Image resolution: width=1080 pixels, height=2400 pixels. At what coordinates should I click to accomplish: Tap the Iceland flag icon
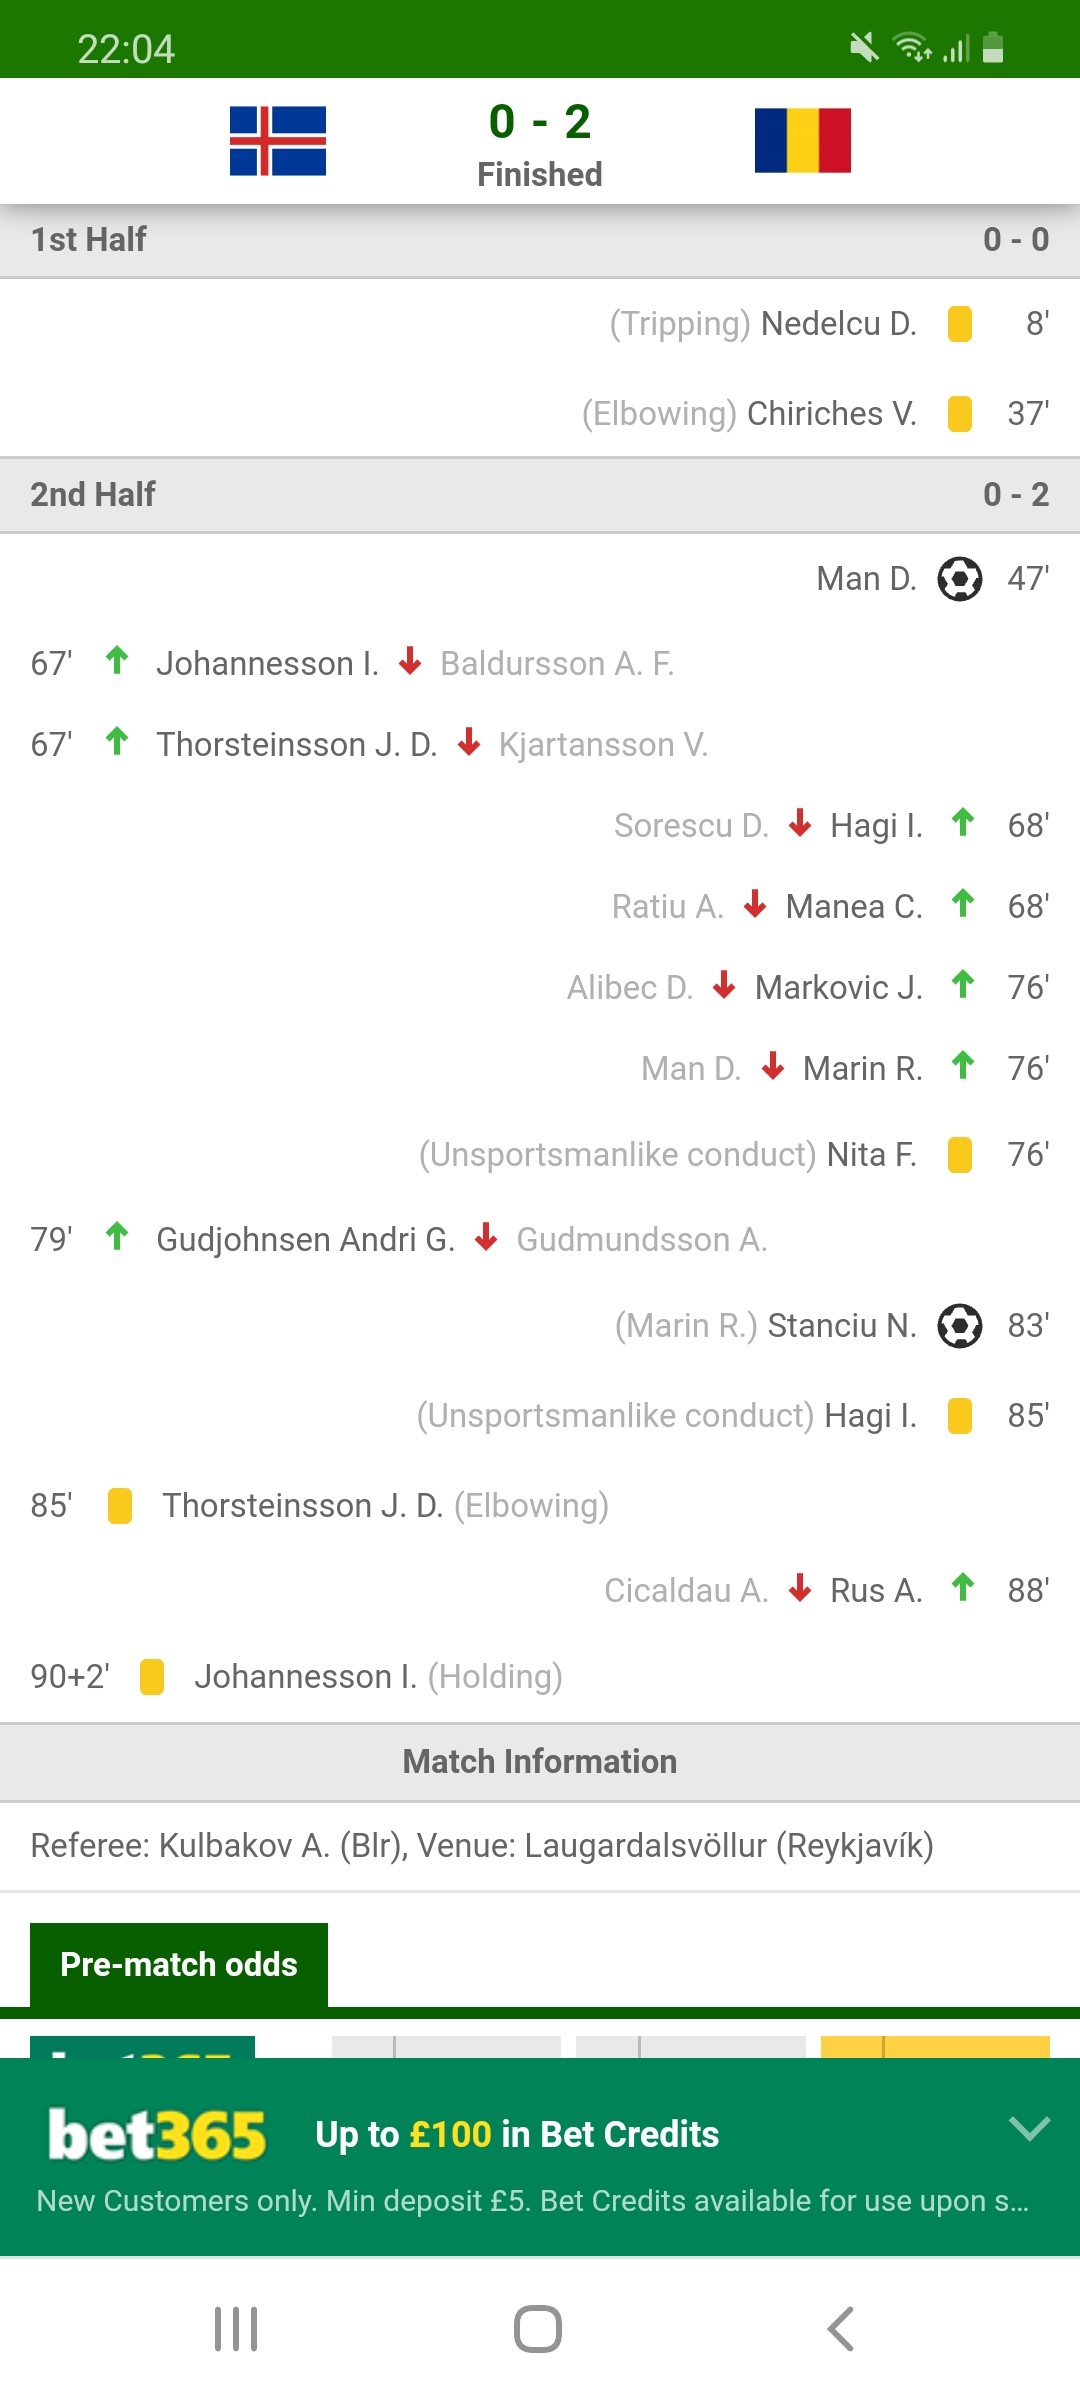[x=278, y=141]
